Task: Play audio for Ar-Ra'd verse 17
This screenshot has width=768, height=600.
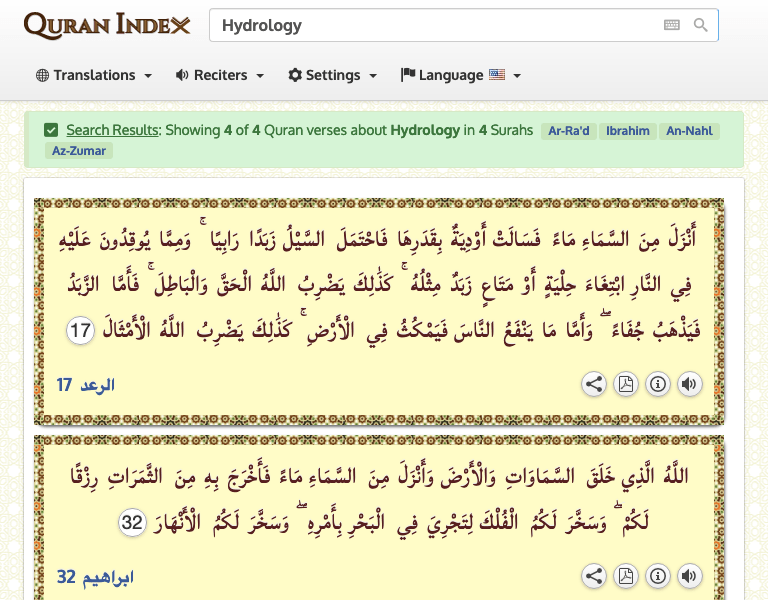Action: (688, 384)
